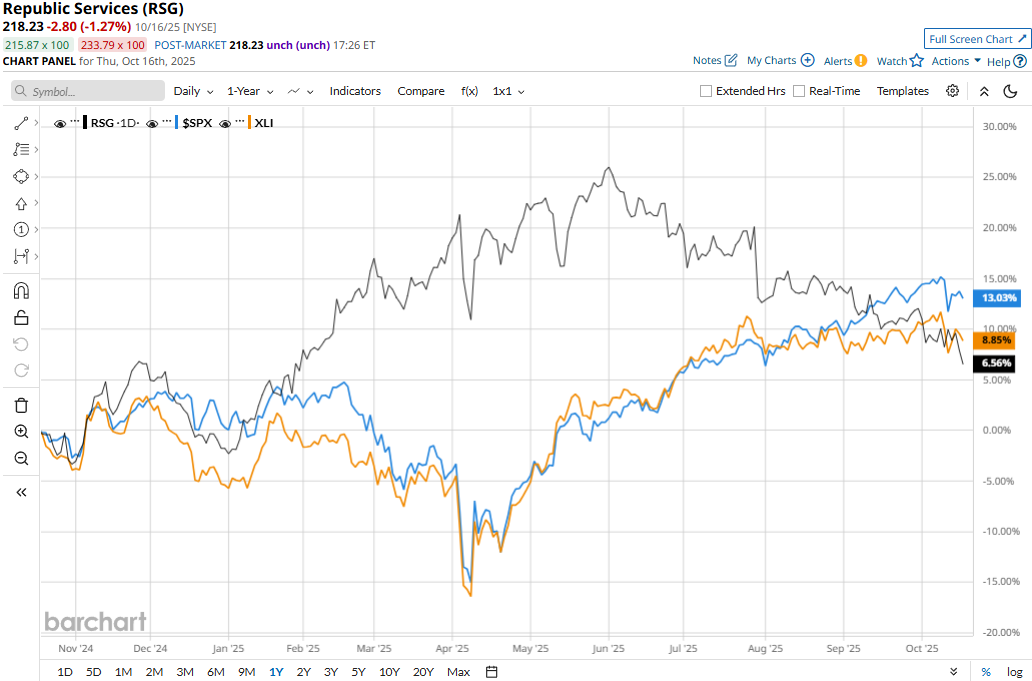Open the Fibonacci tools icon
The image size is (1032, 681).
(21, 150)
